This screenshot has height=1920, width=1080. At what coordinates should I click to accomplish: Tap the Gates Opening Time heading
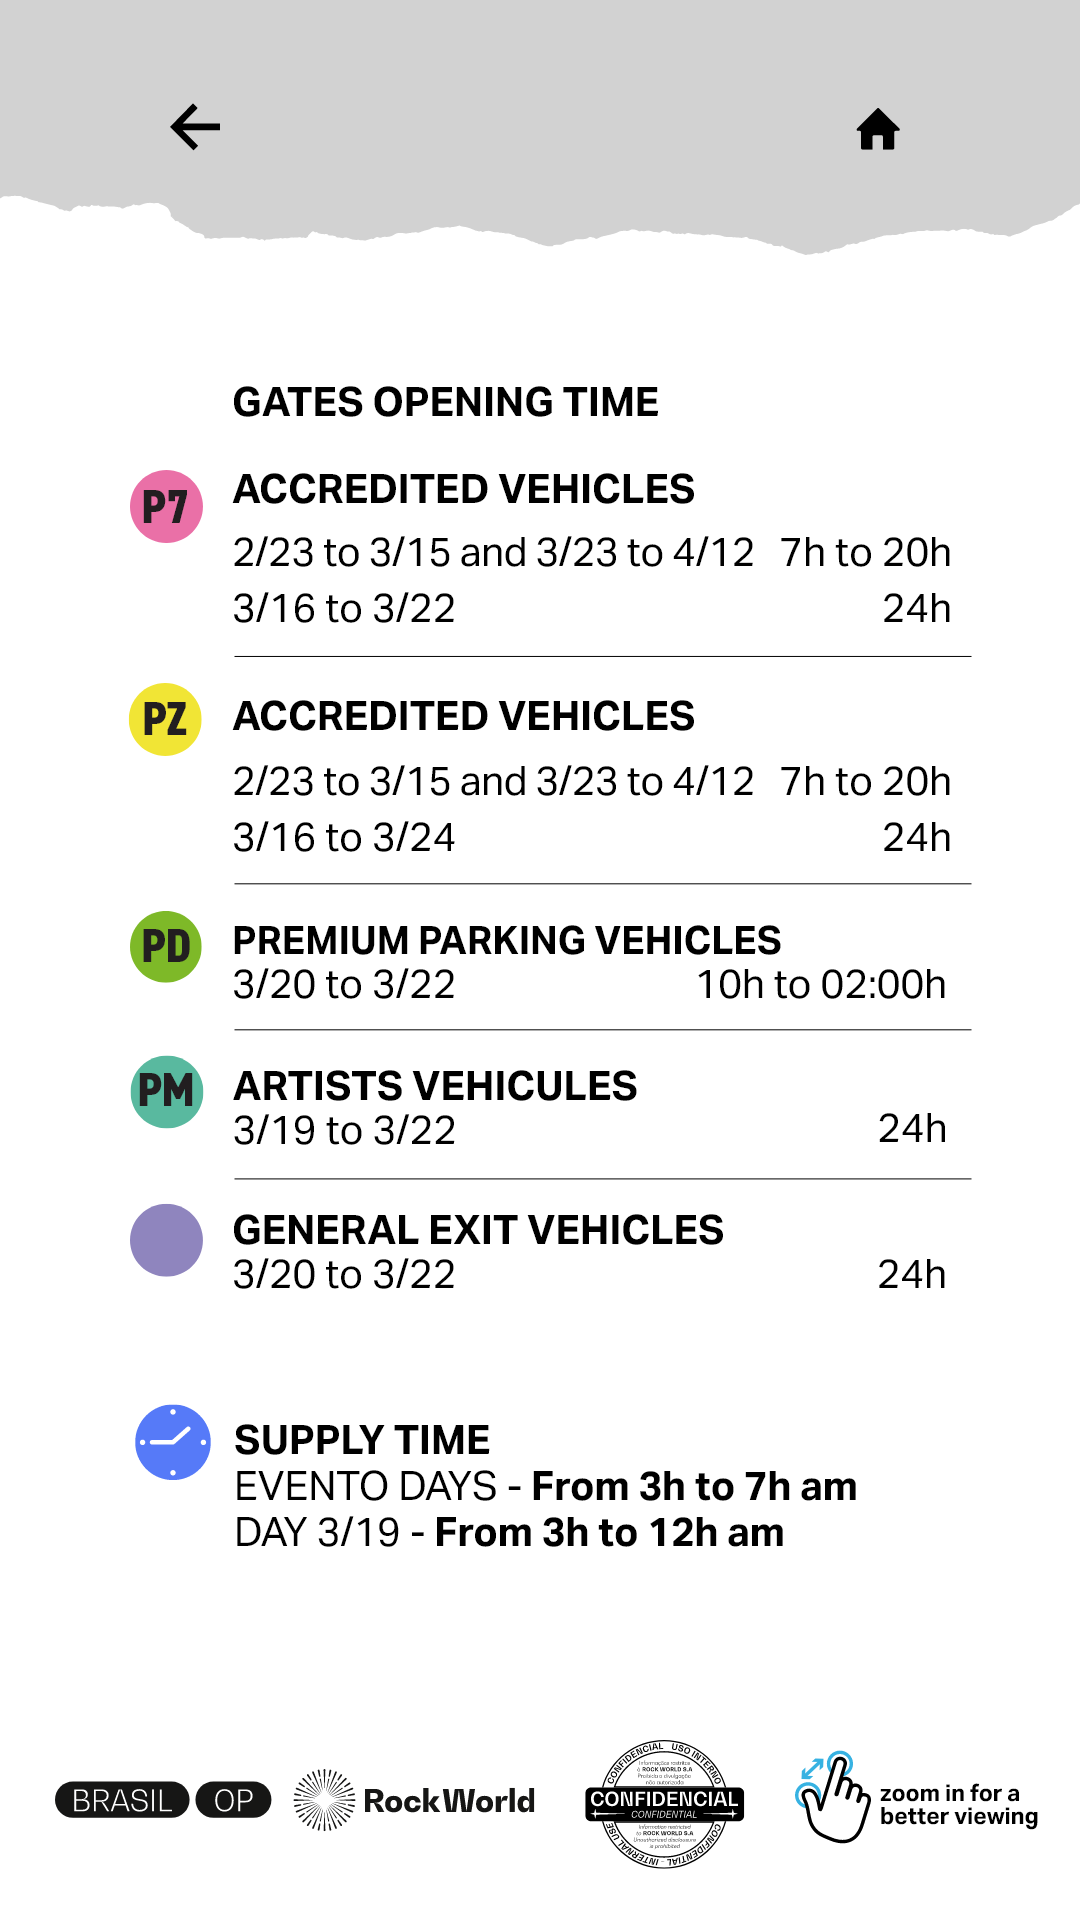[446, 402]
